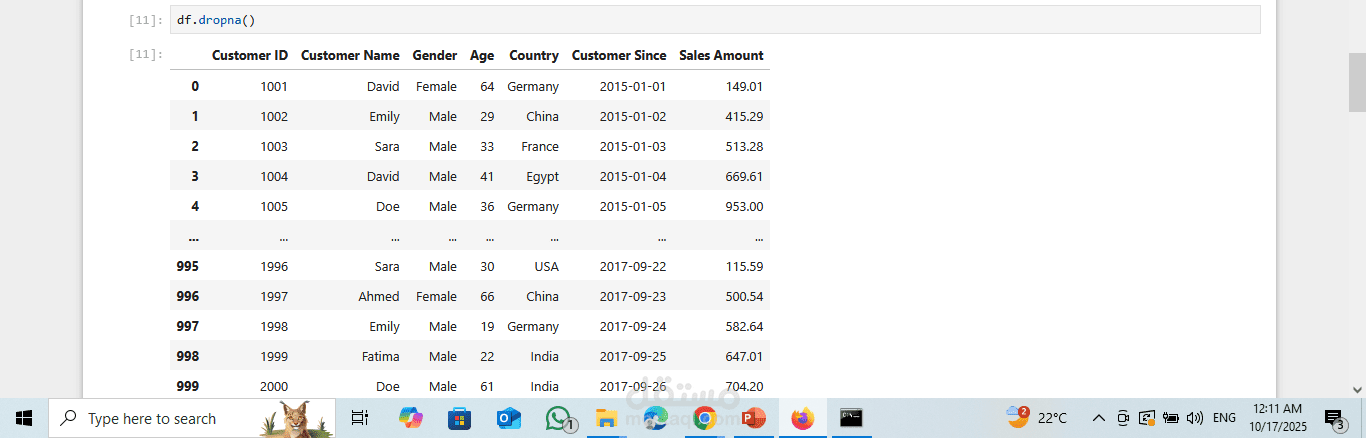This screenshot has width=1366, height=438.
Task: Open WhatsApp taskbar icon
Action: click(x=559, y=418)
